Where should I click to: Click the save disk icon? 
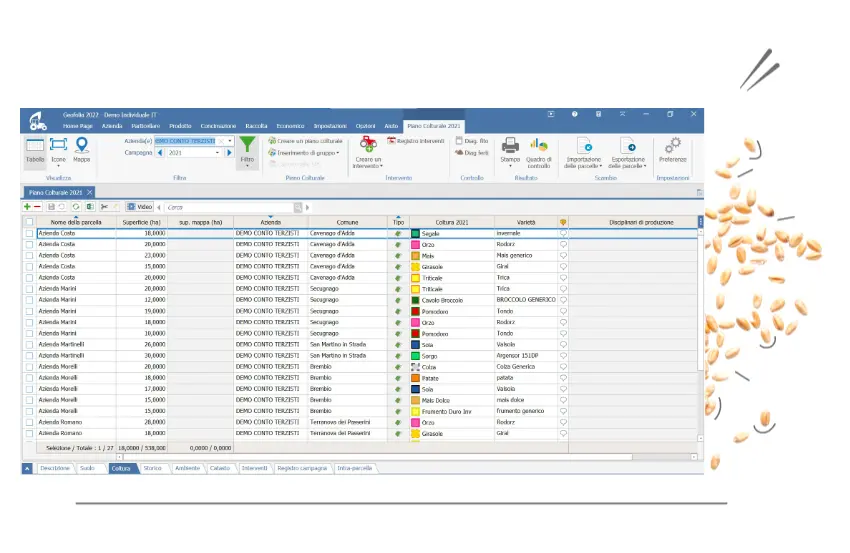[51, 207]
